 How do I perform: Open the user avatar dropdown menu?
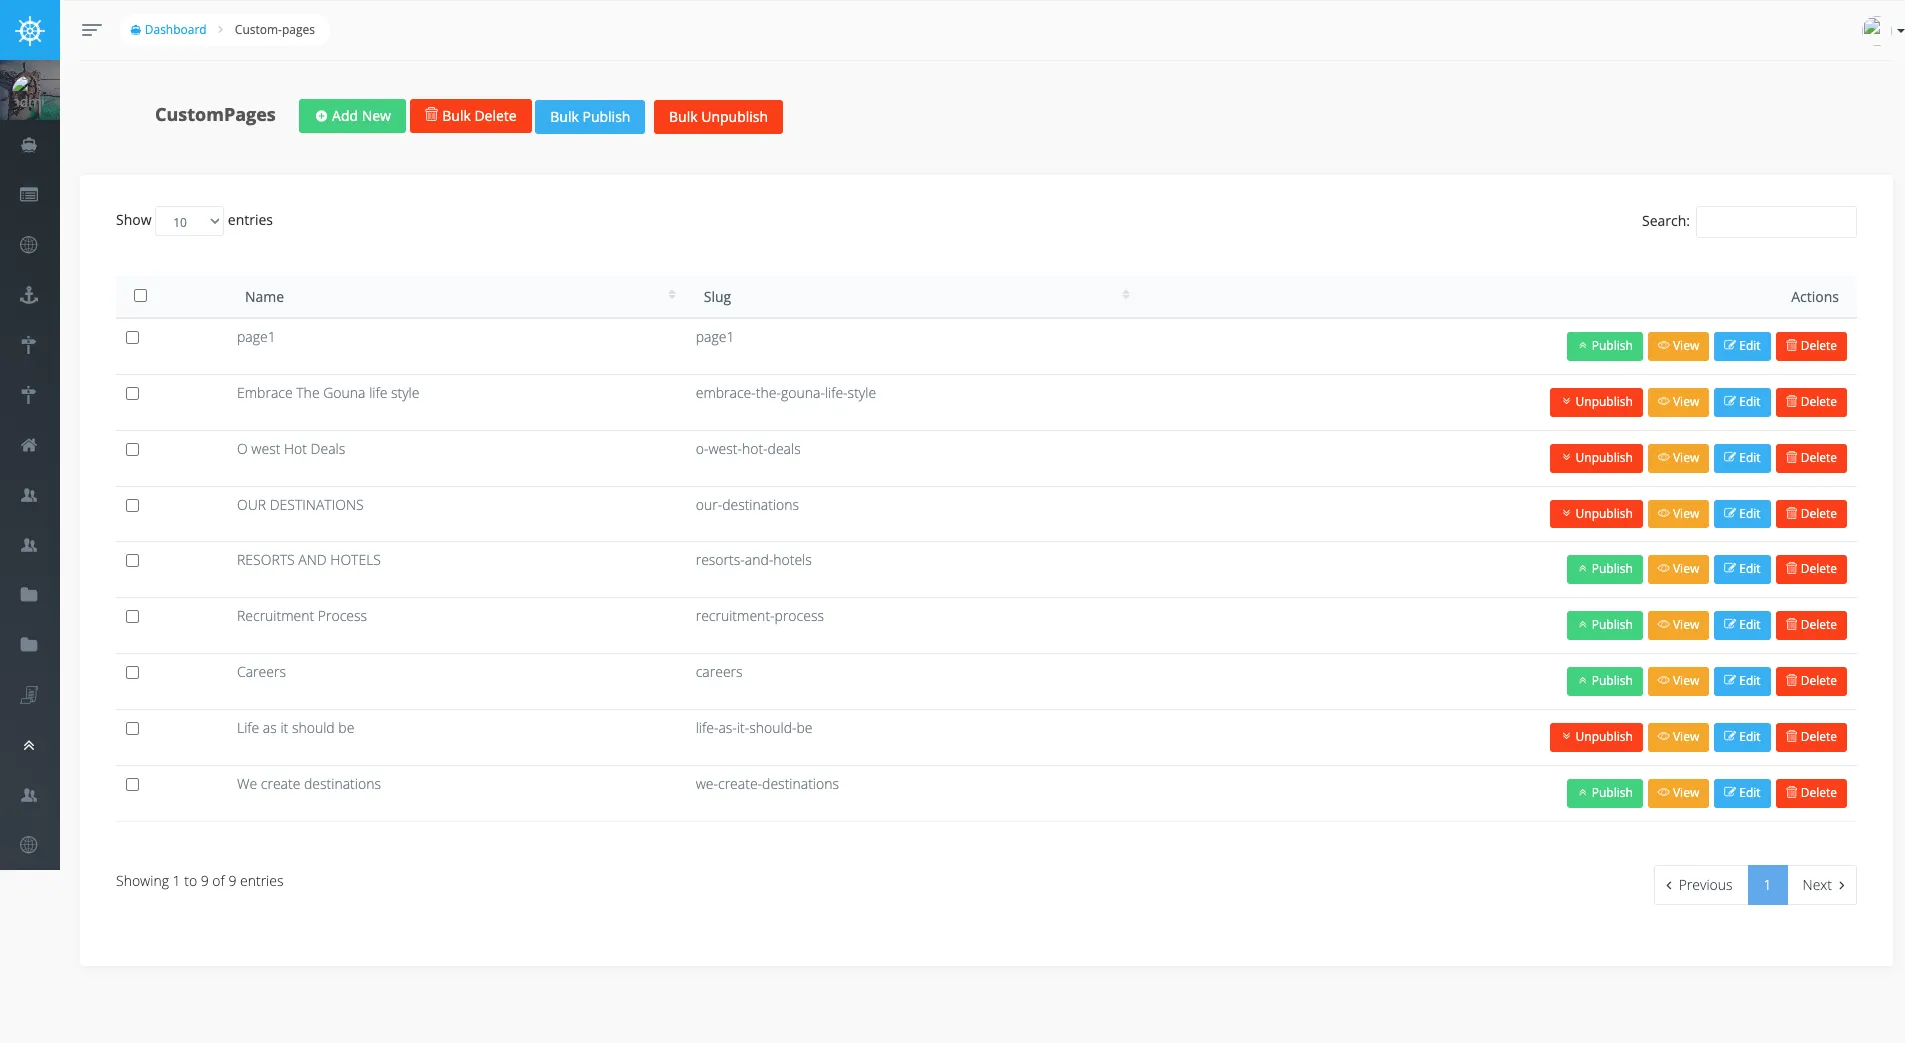(1882, 30)
